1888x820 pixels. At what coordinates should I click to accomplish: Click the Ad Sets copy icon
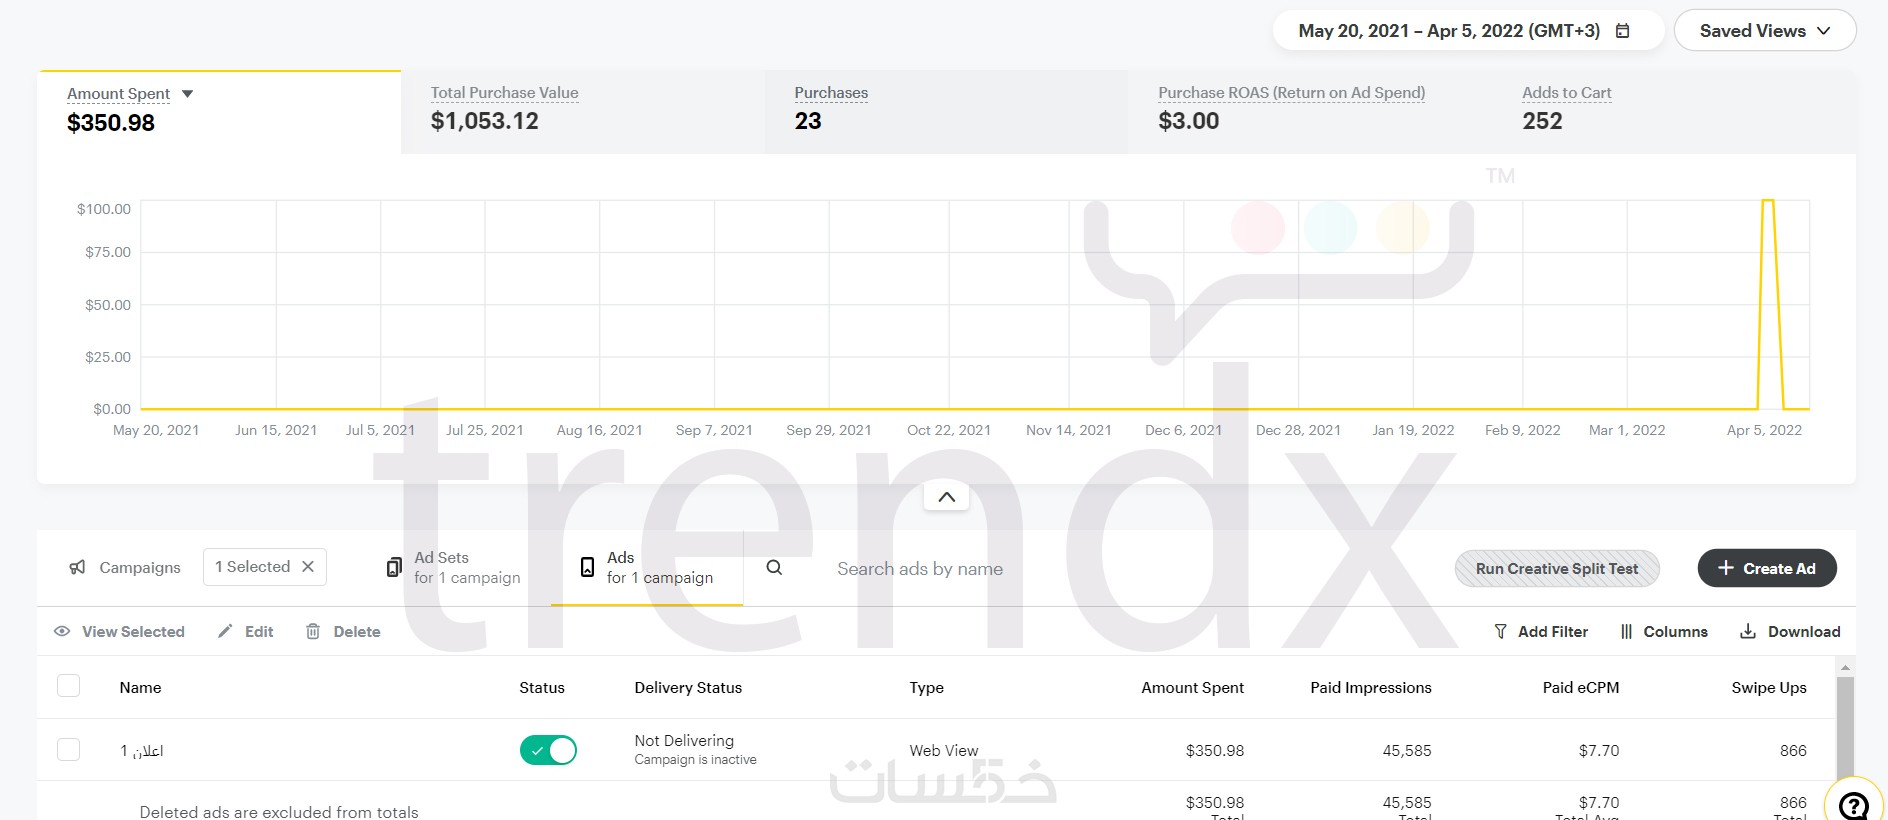click(394, 568)
